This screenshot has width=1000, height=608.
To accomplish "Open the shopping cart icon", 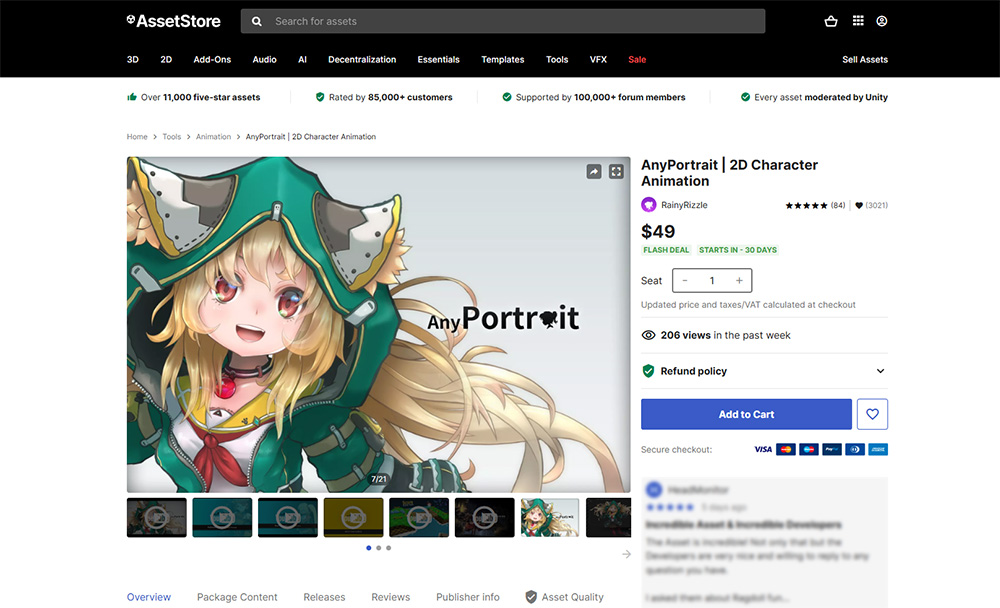I will (830, 21).
